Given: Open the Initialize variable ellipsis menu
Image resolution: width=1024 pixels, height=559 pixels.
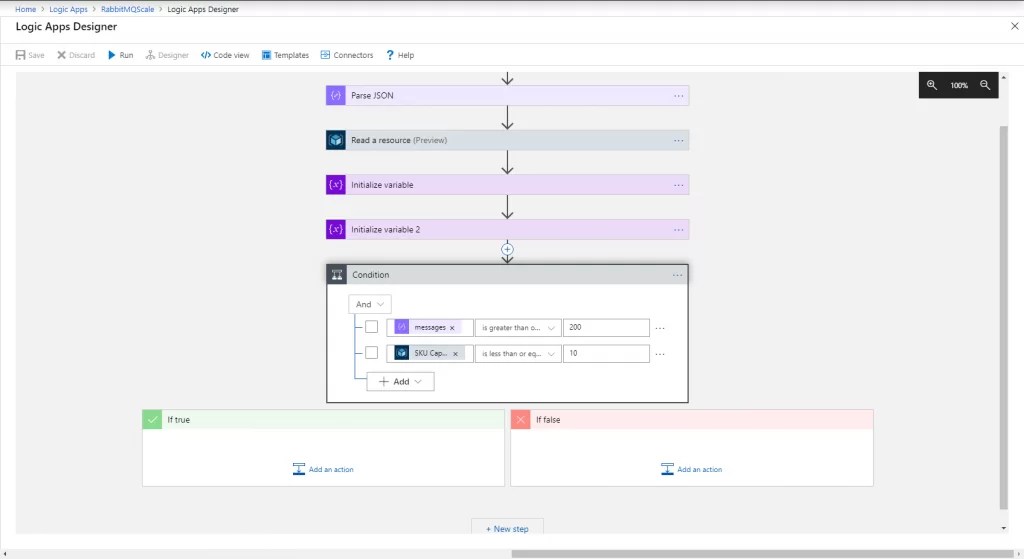Looking at the screenshot, I should pos(679,185).
